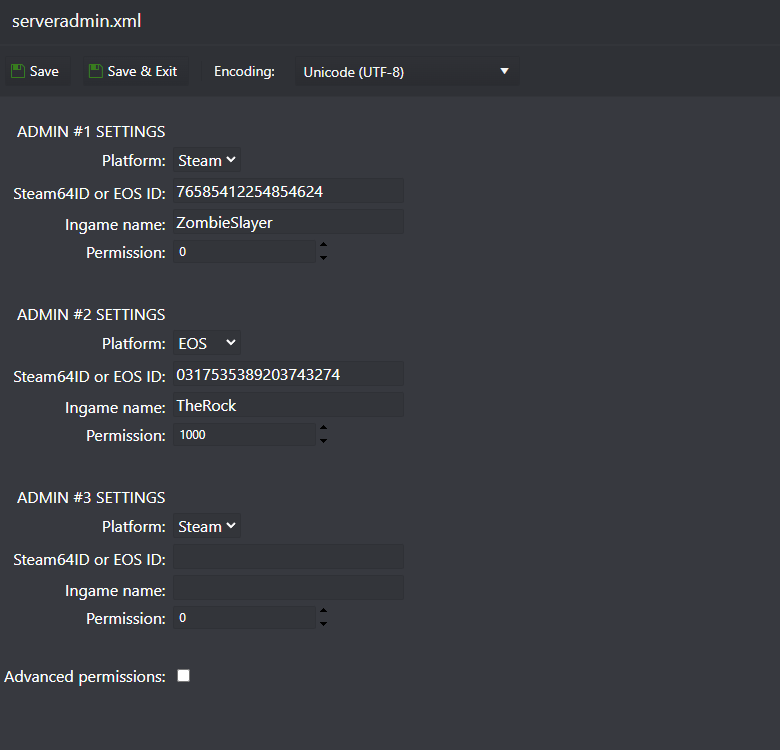
Task: Decrease Admin #2 permission with down arrow
Action: 323,441
